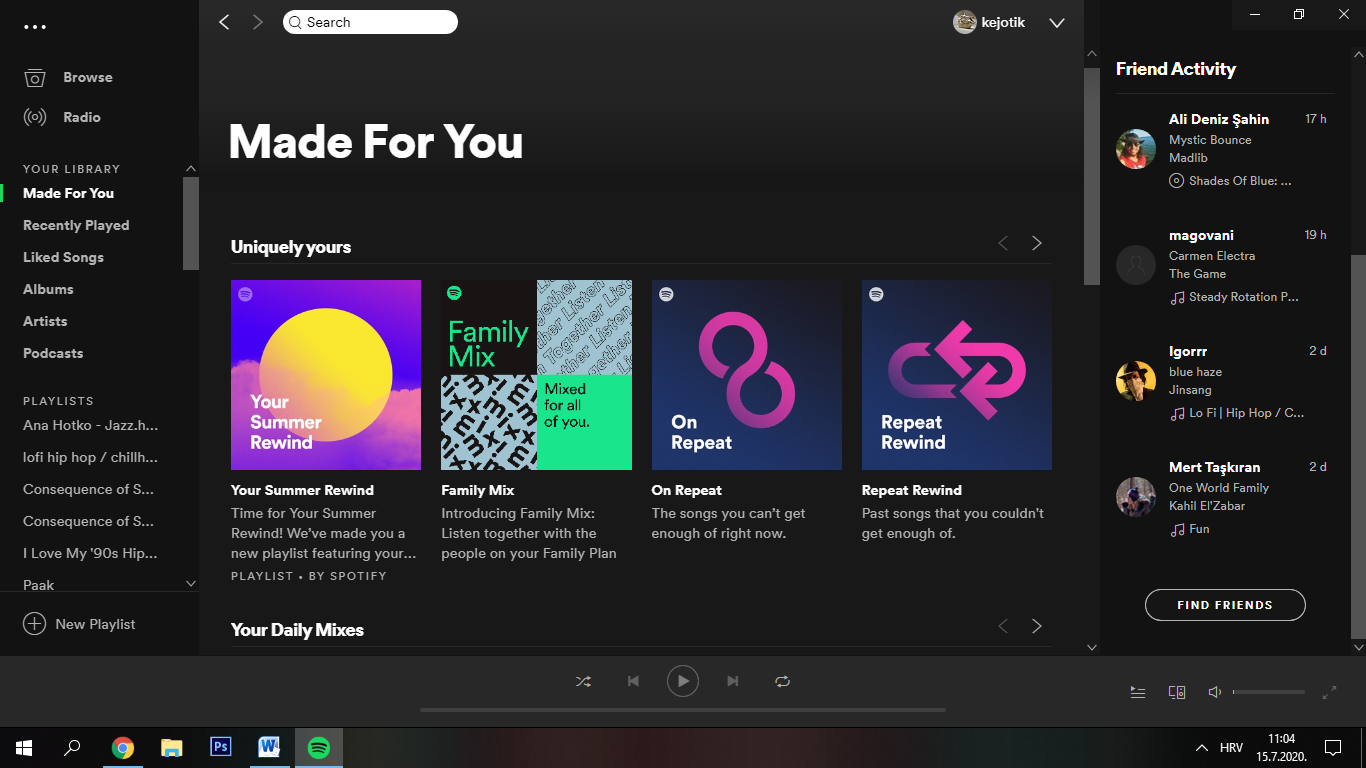Open Your Summer Rewind cover art
Viewport: 1366px width, 768px height.
[x=326, y=375]
